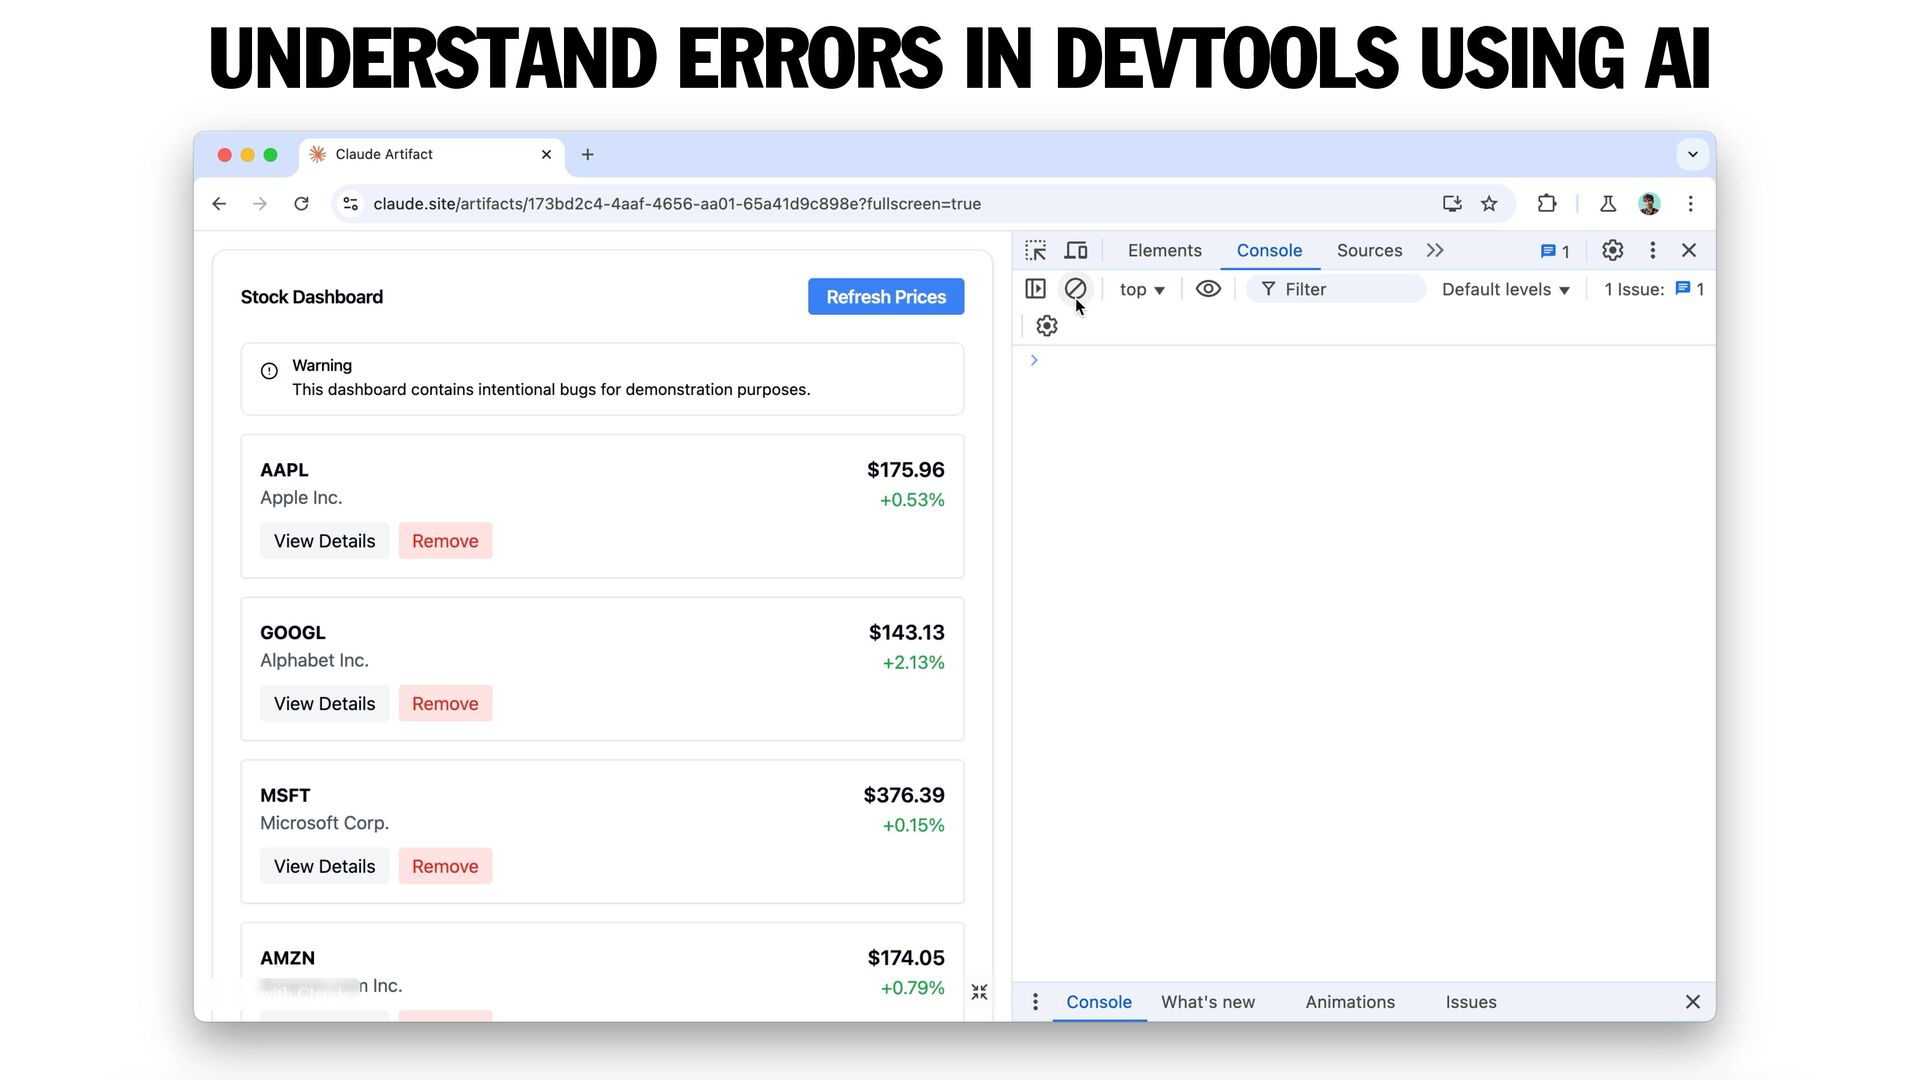Image resolution: width=1920 pixels, height=1080 pixels.
Task: Bookmark this page with star icon
Action: (1489, 204)
